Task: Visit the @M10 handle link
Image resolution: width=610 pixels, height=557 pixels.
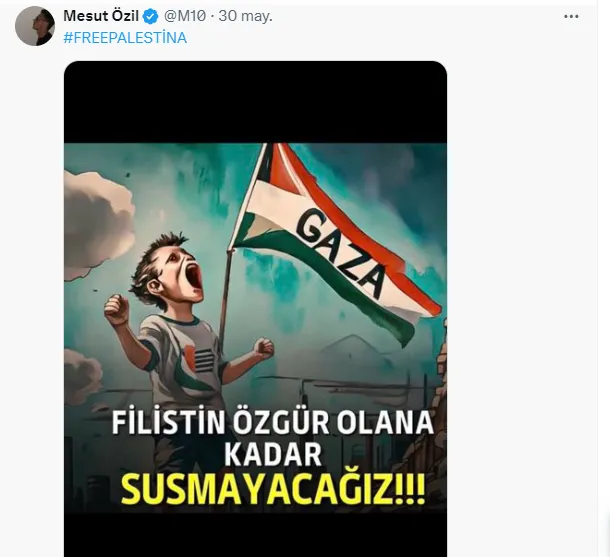Action: [185, 16]
